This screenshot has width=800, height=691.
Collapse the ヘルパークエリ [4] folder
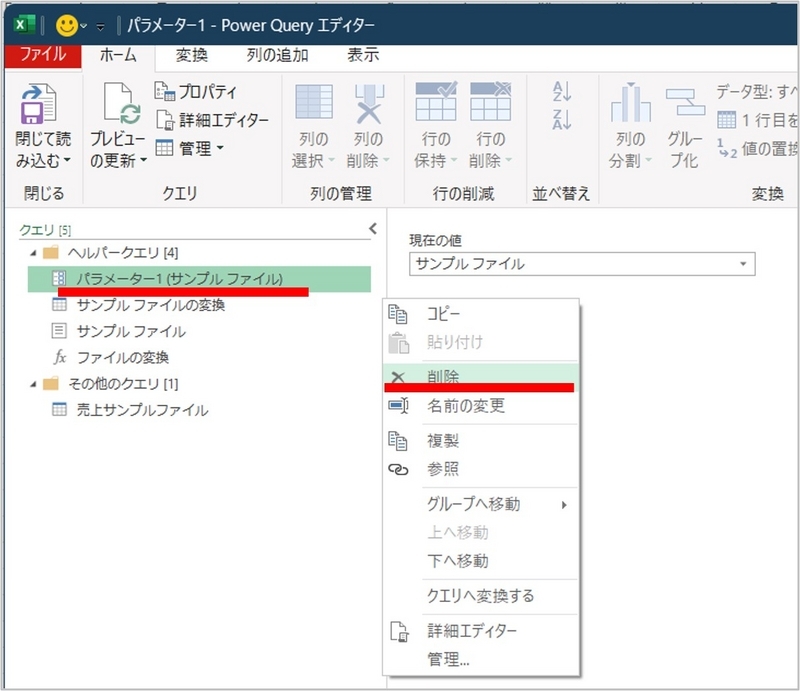[33, 253]
